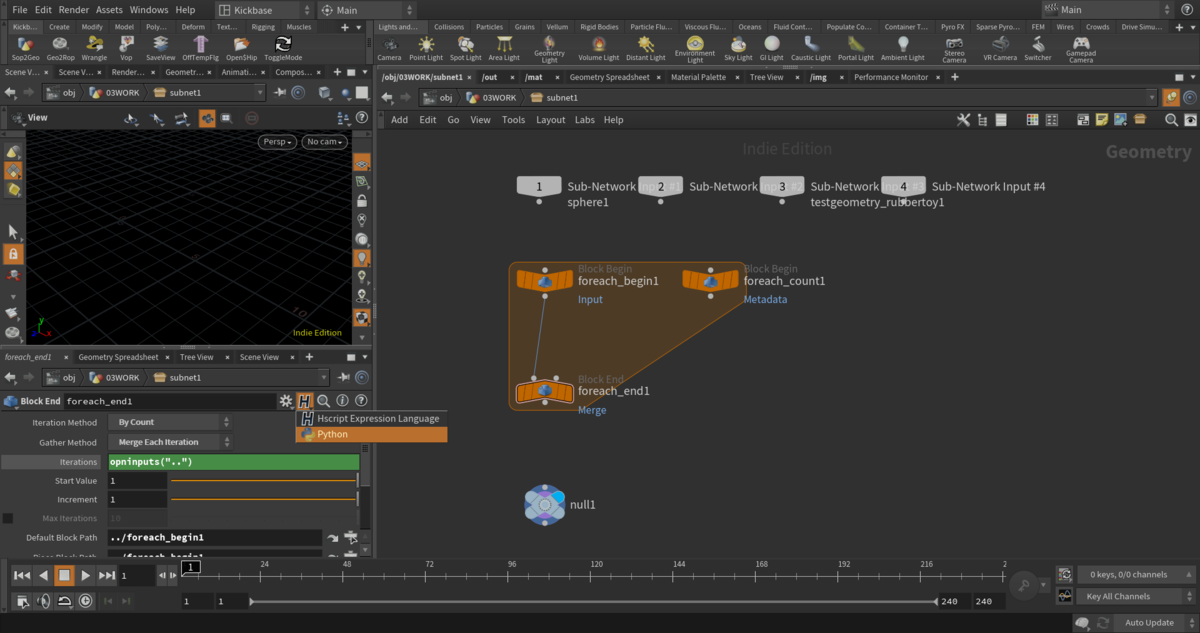Screen dimensions: 1200x633
Task: Switch to the Material Palette tab
Action: [699, 77]
